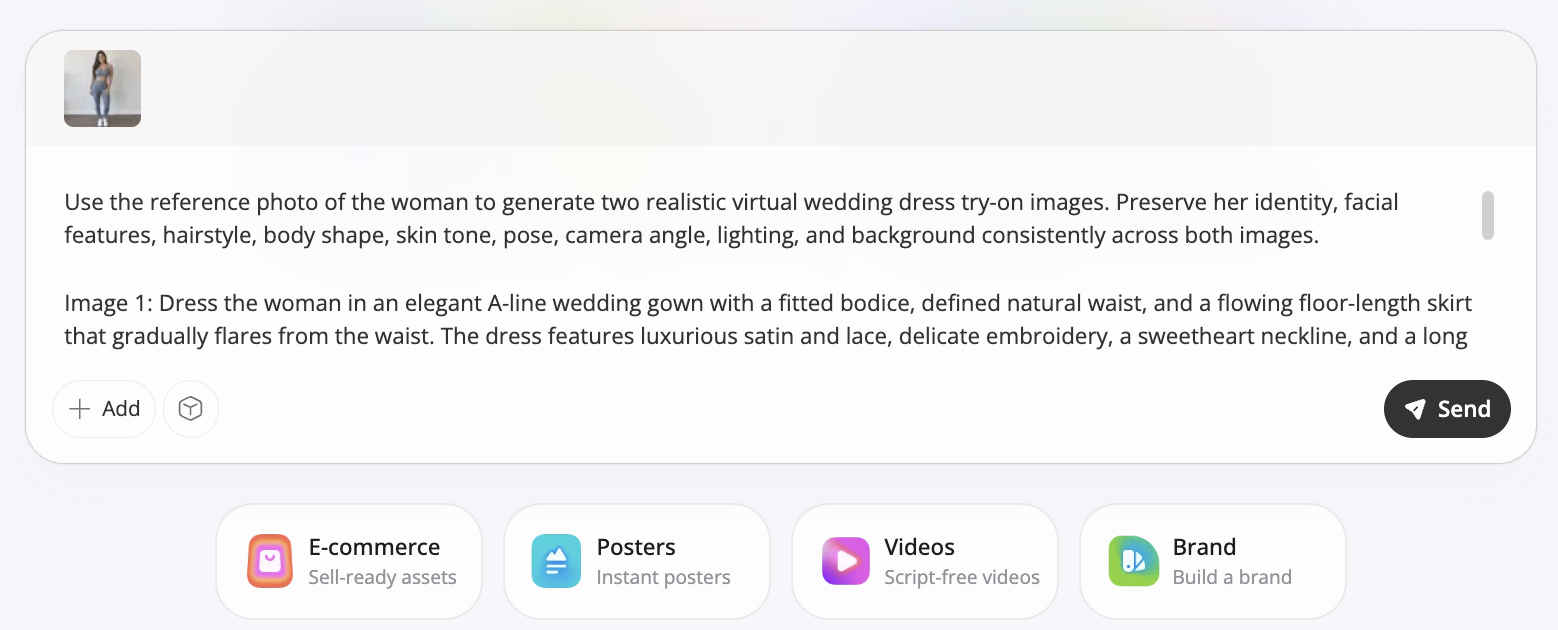Select the uploaded woman reference thumbnail
Viewport: 1558px width, 630px height.
tap(102, 88)
